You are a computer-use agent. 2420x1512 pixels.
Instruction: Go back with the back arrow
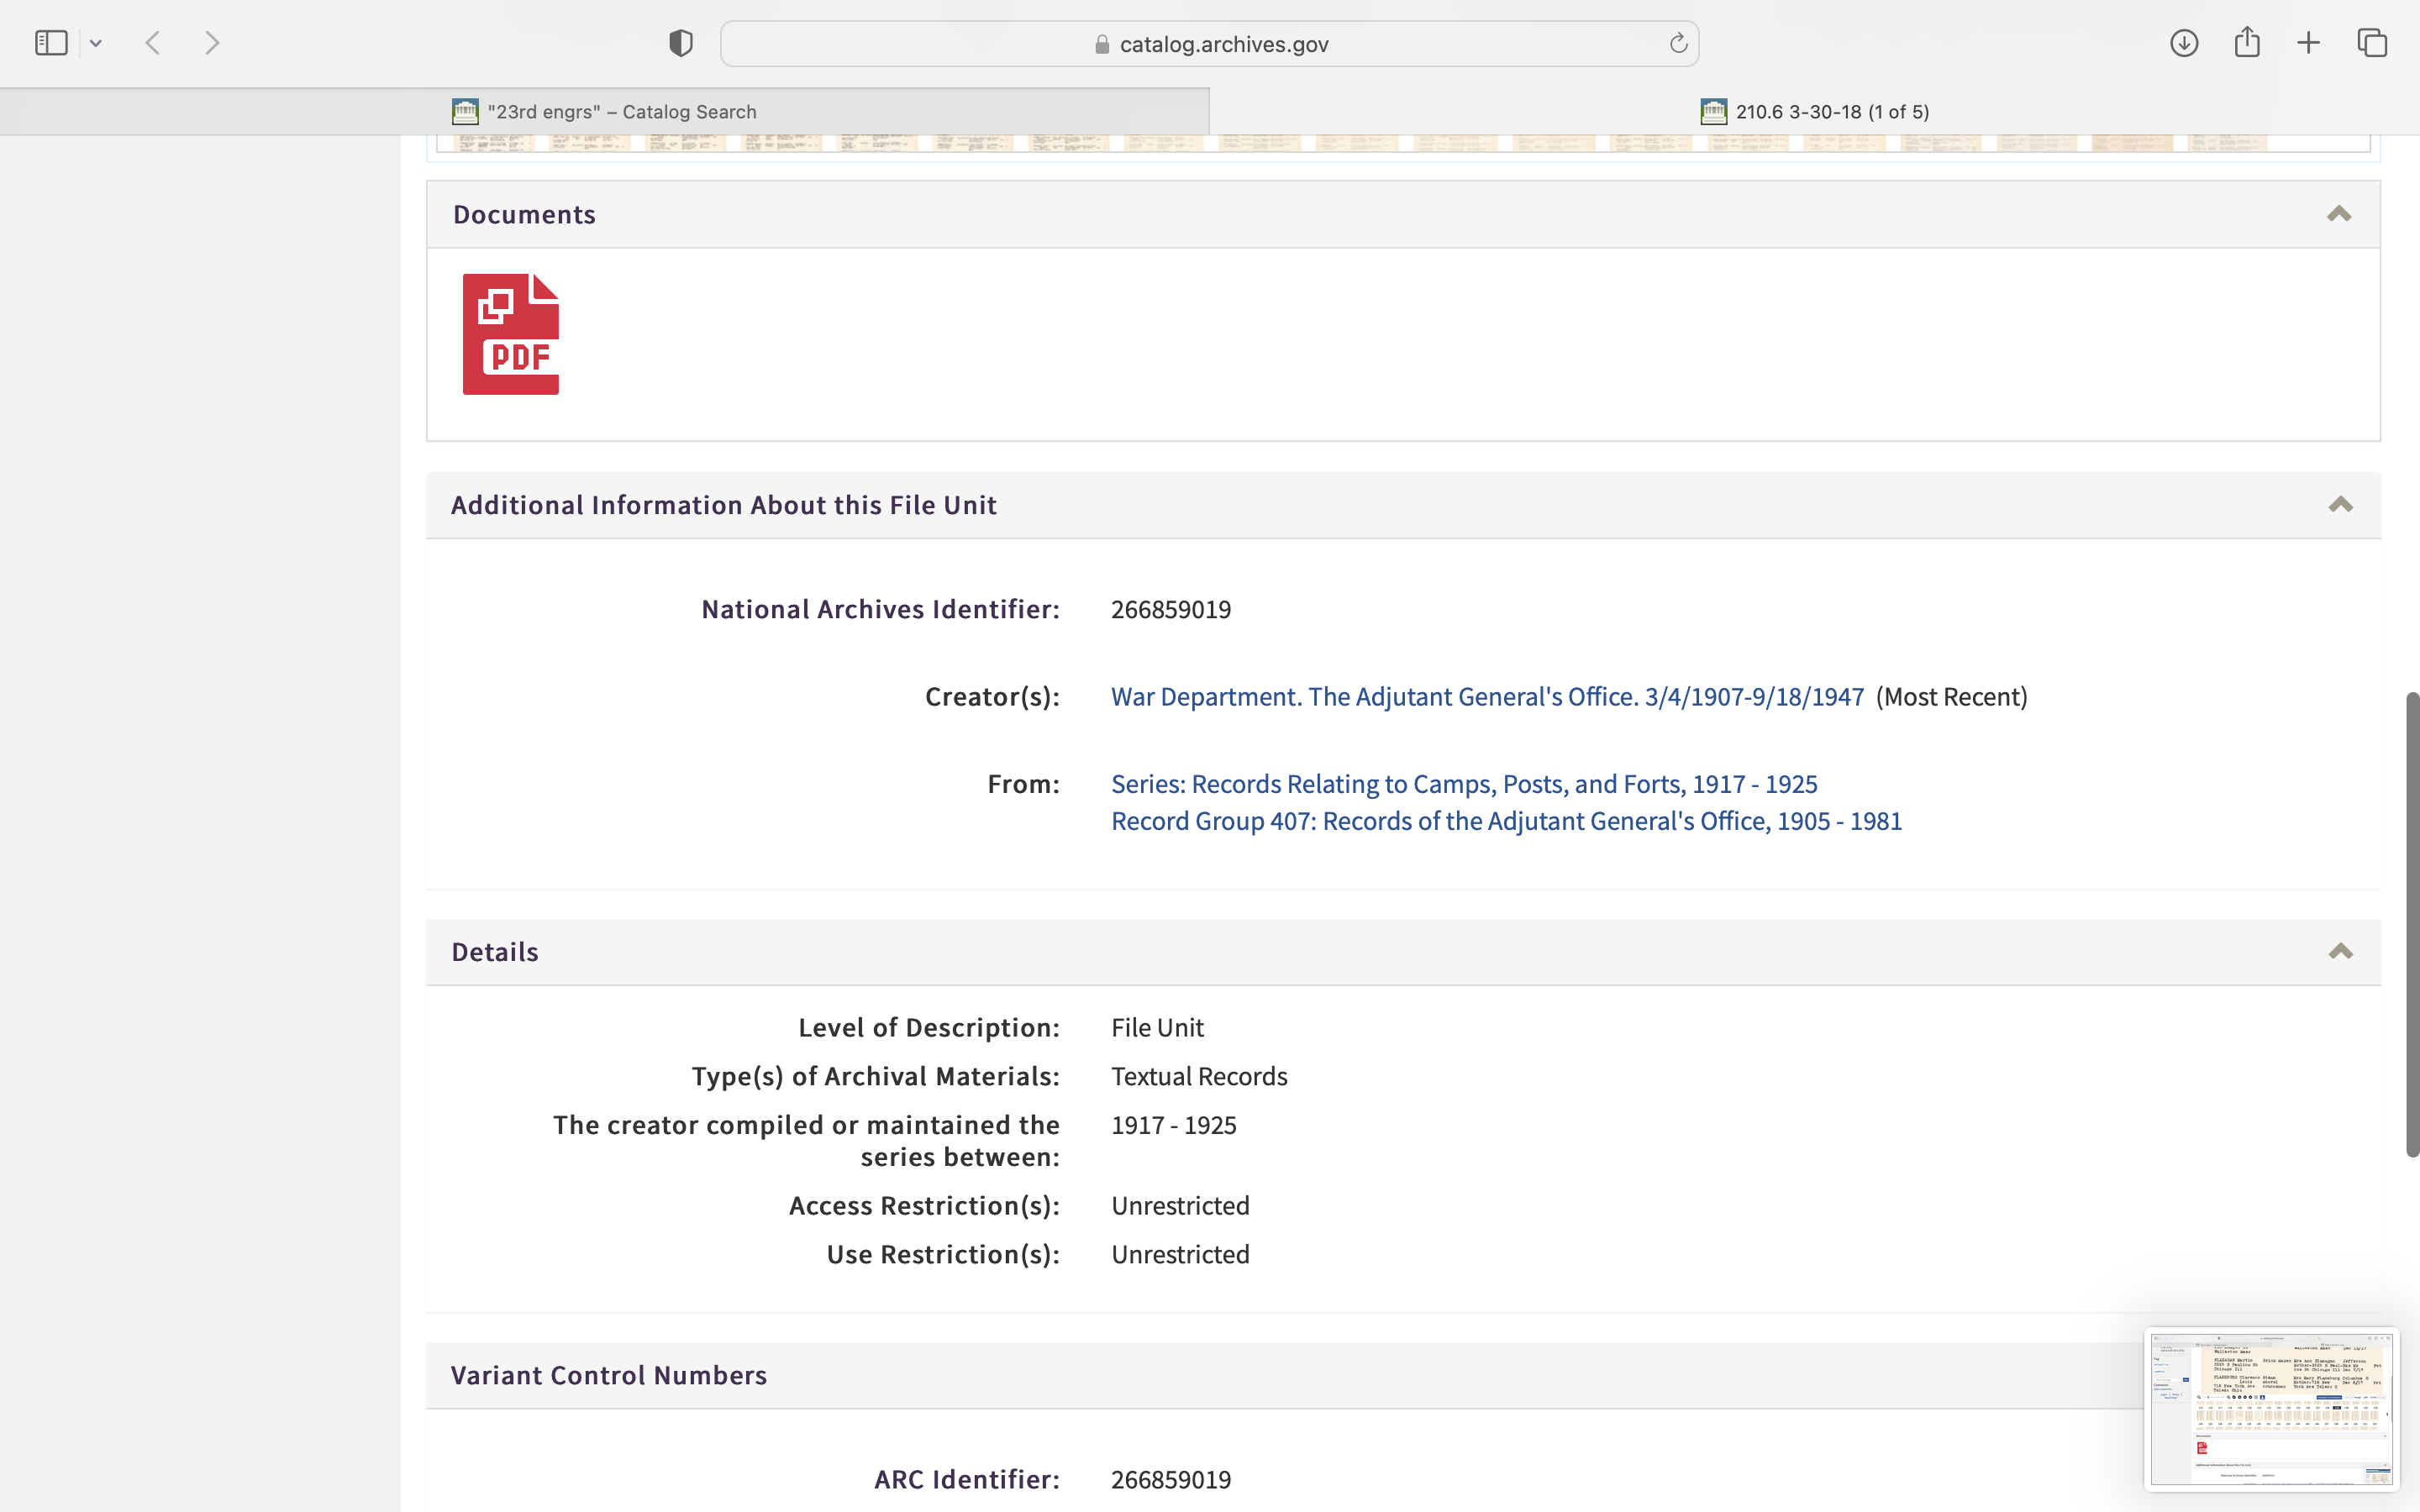(153, 43)
